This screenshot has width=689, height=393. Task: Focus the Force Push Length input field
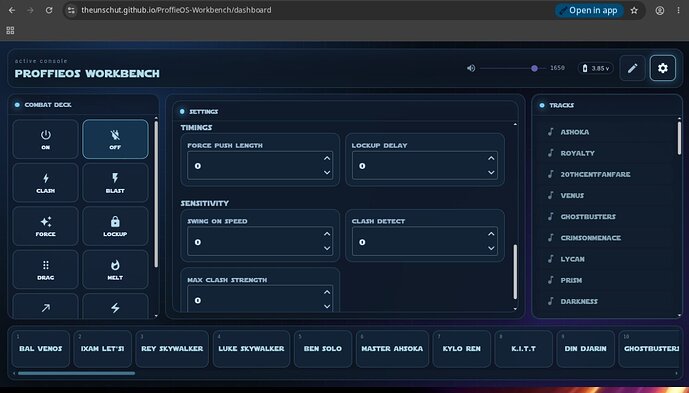[x=260, y=165]
